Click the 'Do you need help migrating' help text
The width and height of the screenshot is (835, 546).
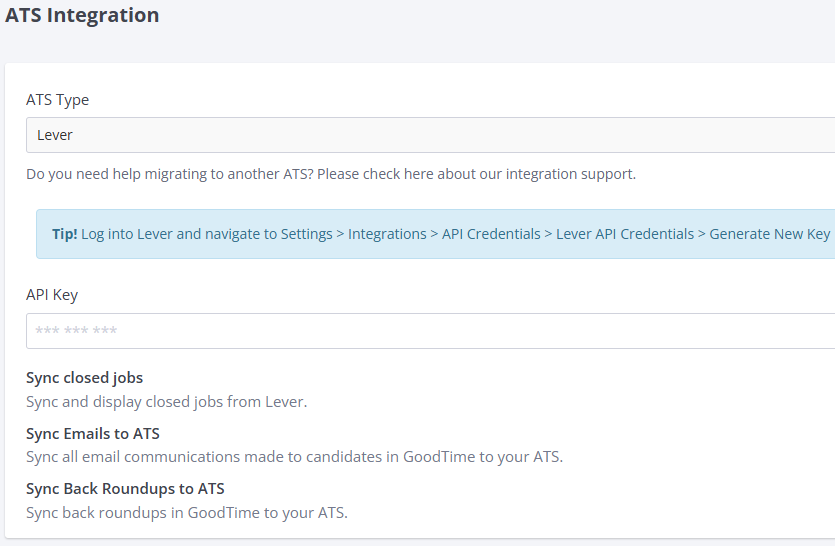tap(331, 174)
